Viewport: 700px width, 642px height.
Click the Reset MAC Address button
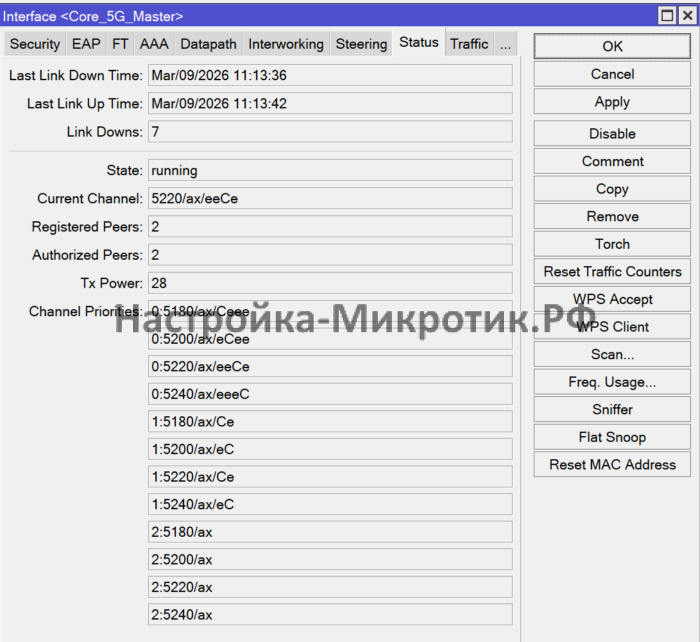tap(612, 465)
